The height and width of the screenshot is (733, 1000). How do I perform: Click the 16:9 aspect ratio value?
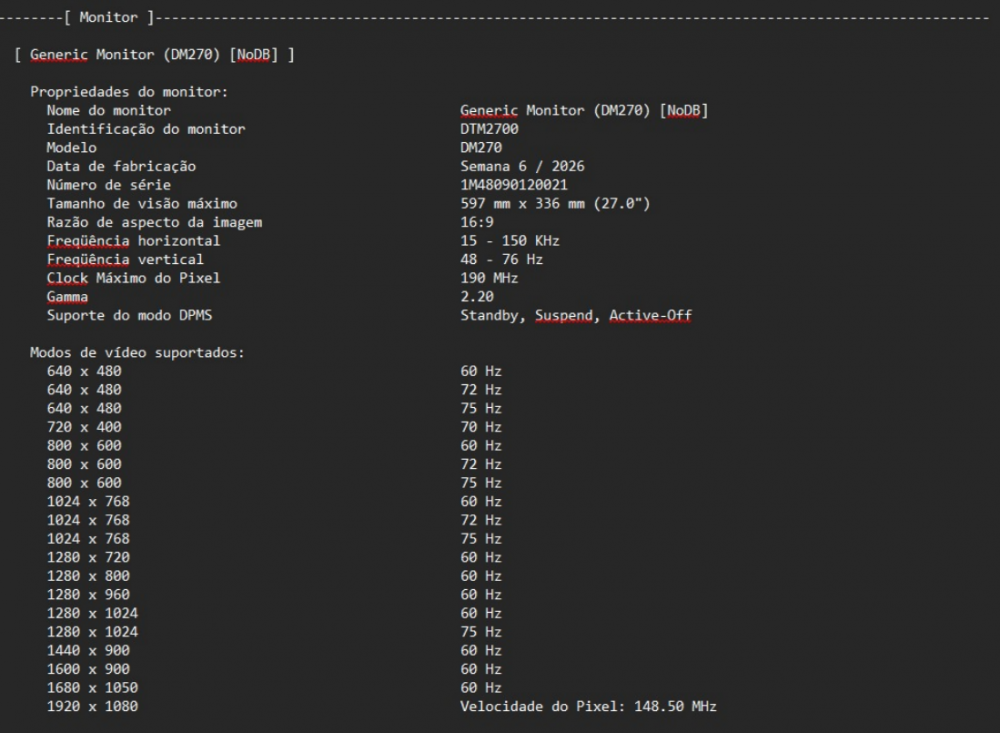pos(476,222)
